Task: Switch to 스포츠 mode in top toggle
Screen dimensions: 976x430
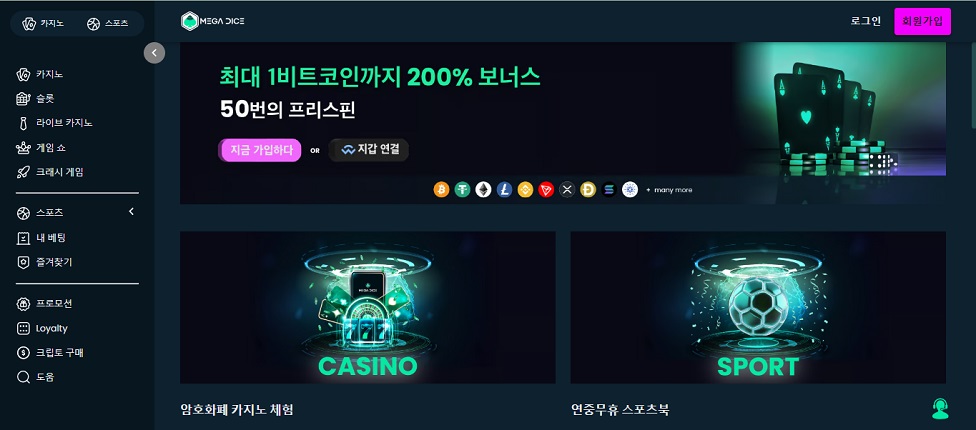Action: [108, 24]
